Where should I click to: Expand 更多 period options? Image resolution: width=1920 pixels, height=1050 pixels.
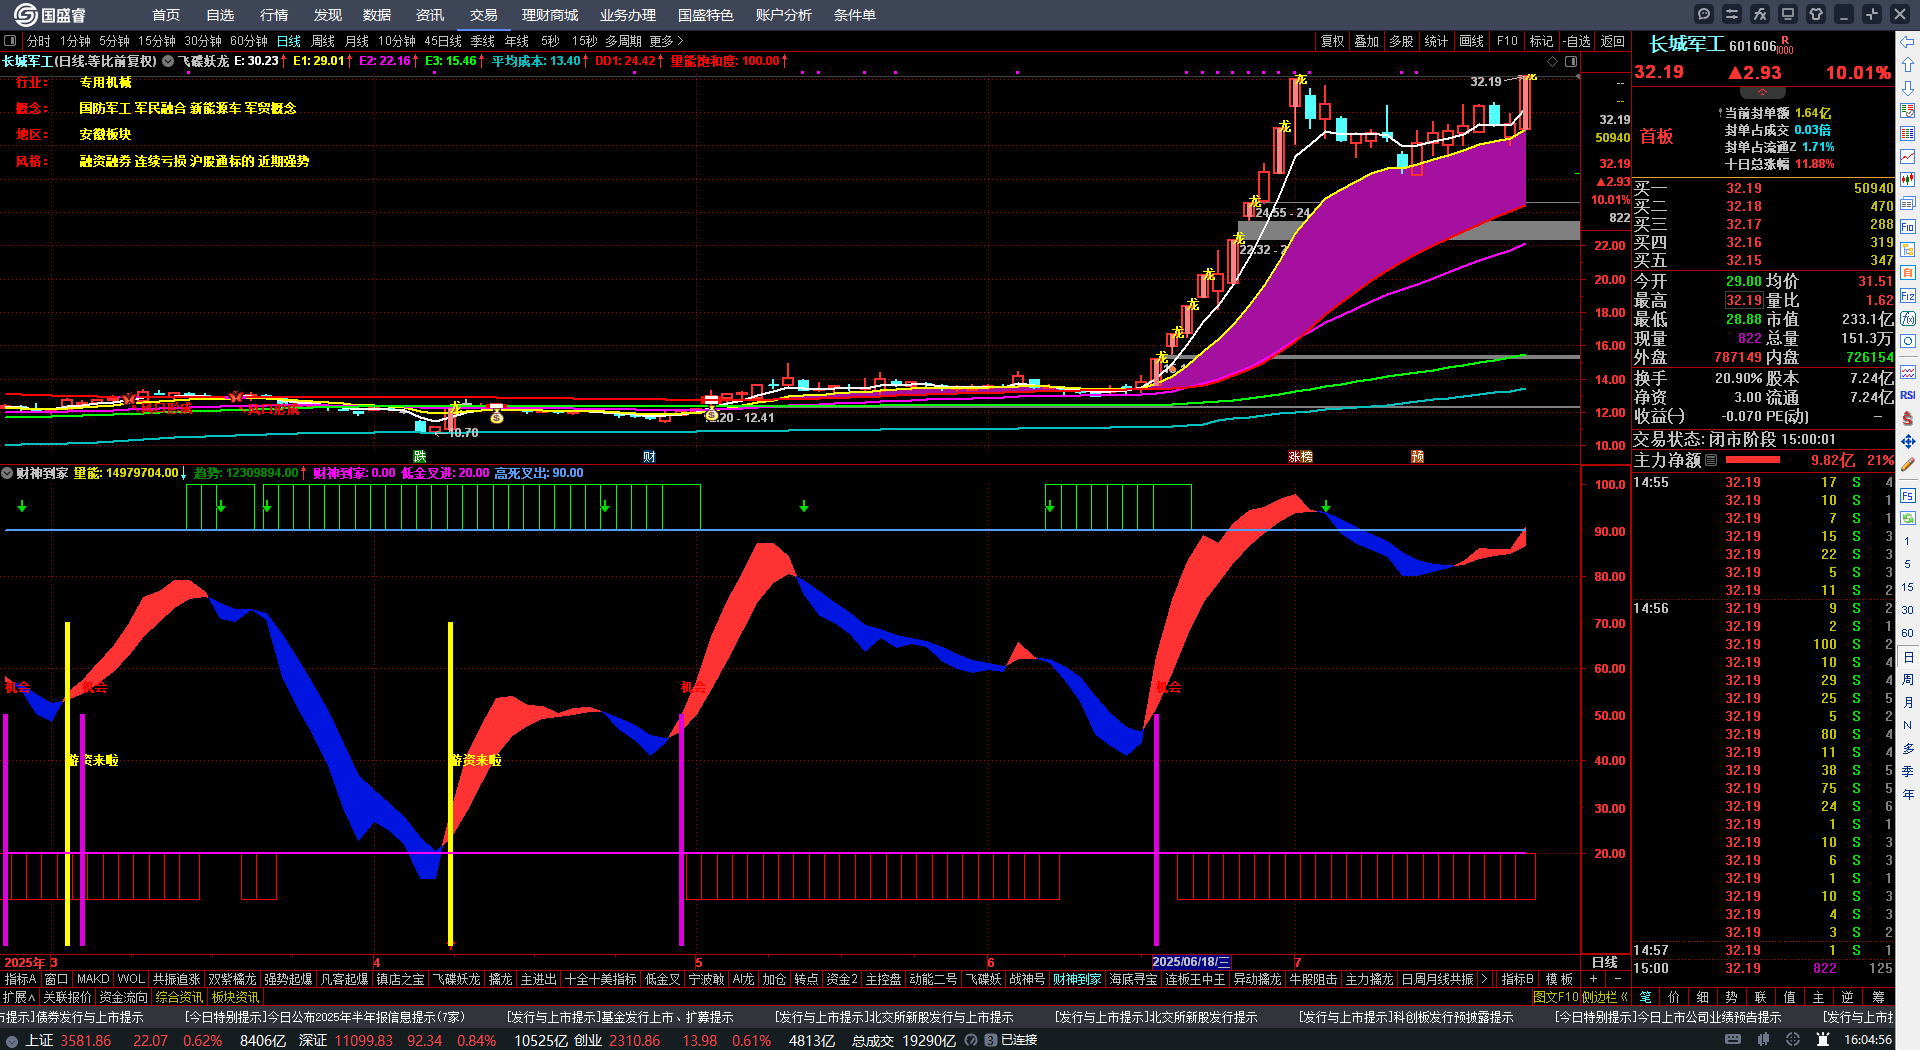click(x=666, y=41)
